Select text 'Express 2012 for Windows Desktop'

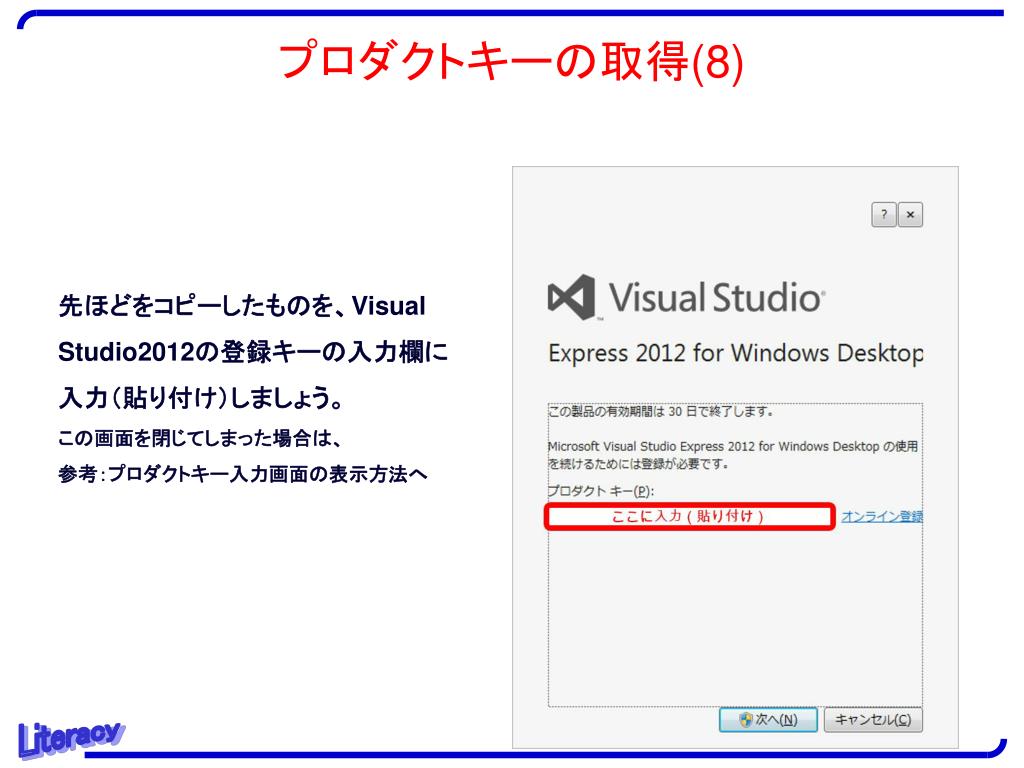point(736,353)
